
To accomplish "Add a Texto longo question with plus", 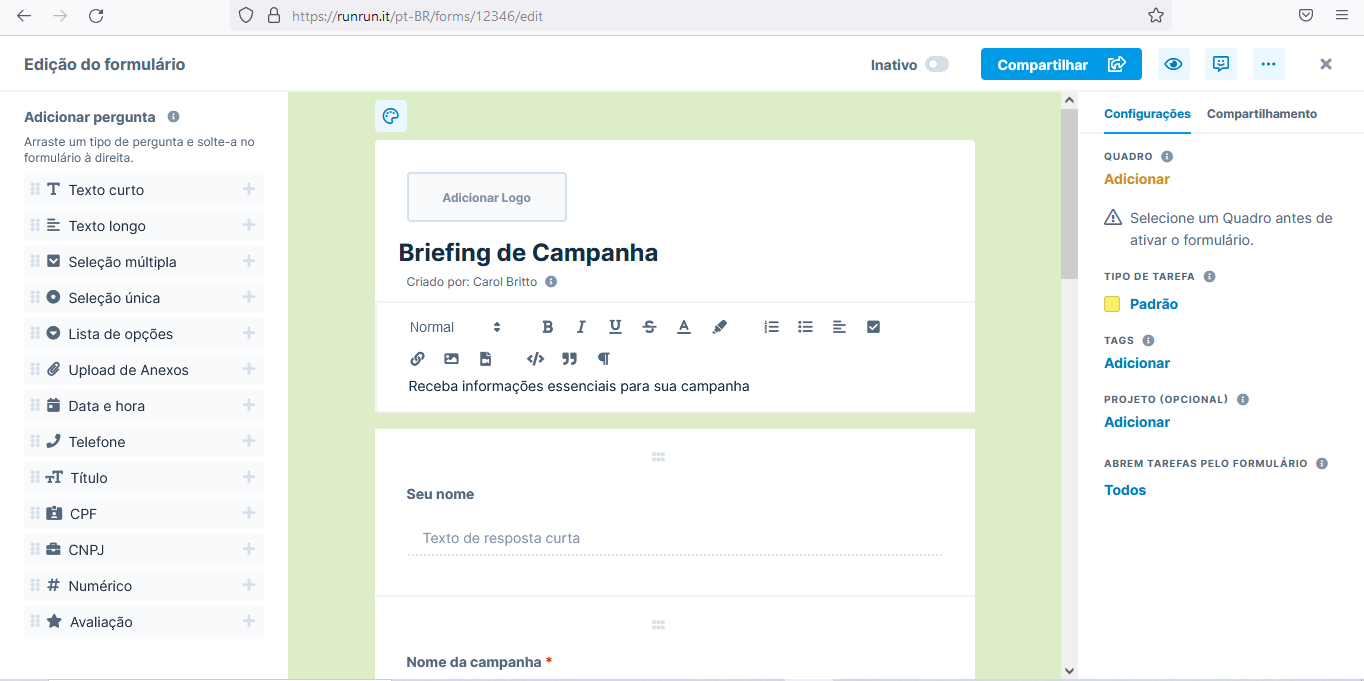I will tap(249, 225).
